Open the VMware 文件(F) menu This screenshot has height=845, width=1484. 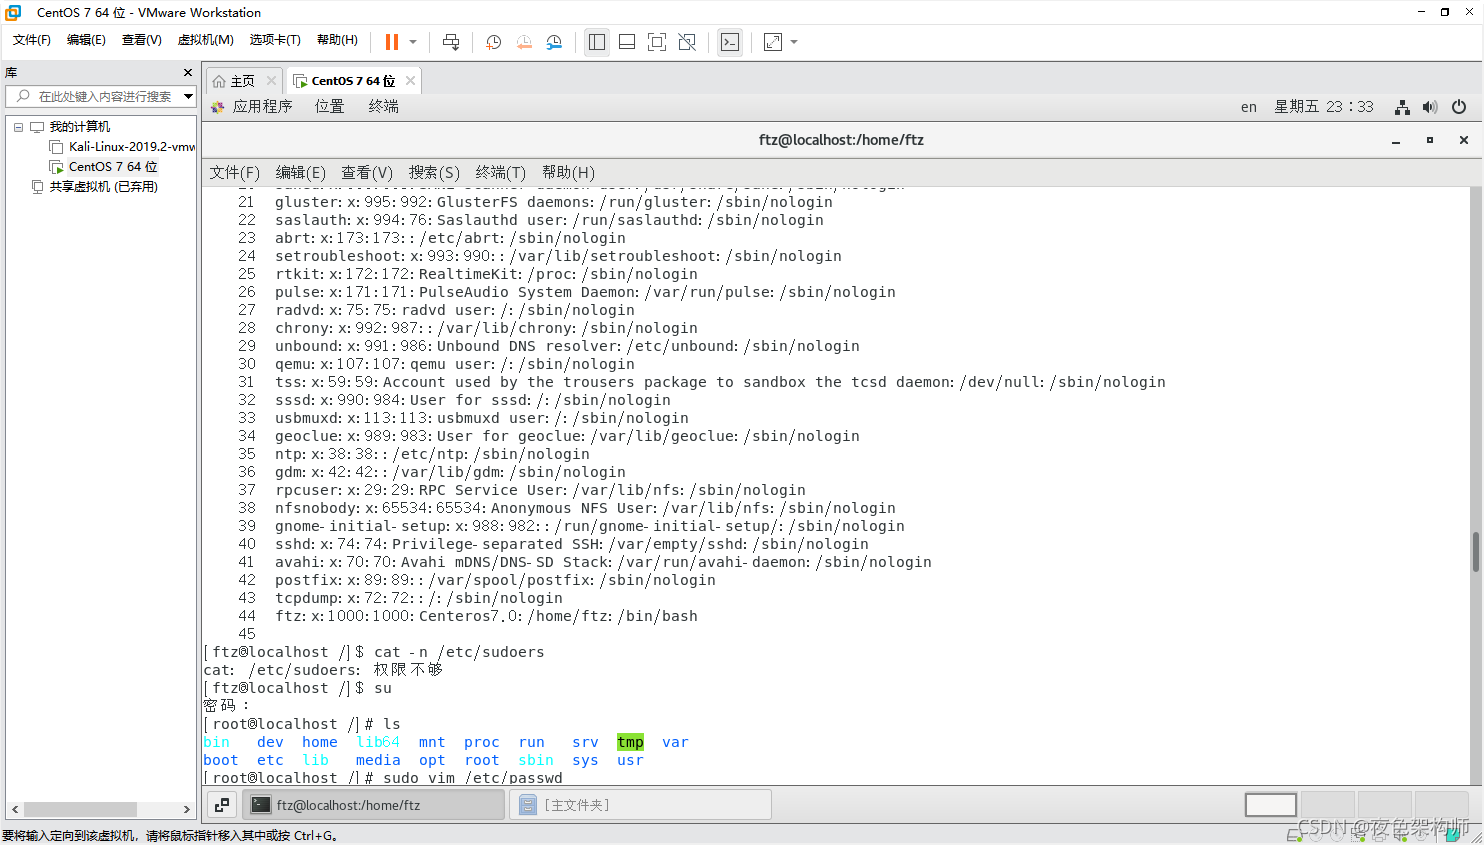point(32,40)
